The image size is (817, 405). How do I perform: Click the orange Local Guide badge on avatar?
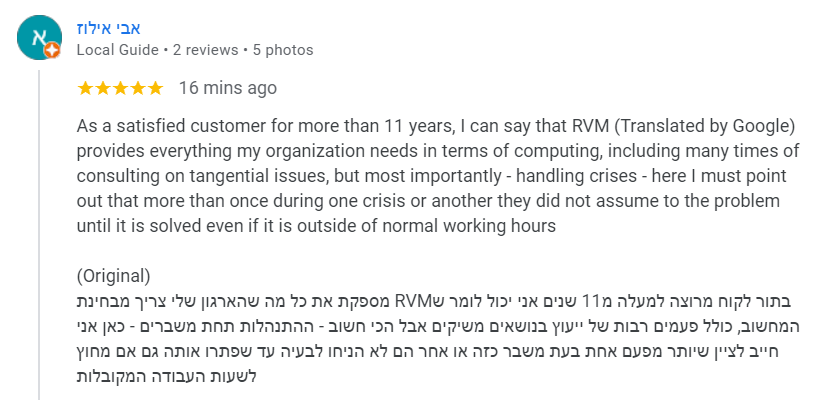click(52, 51)
